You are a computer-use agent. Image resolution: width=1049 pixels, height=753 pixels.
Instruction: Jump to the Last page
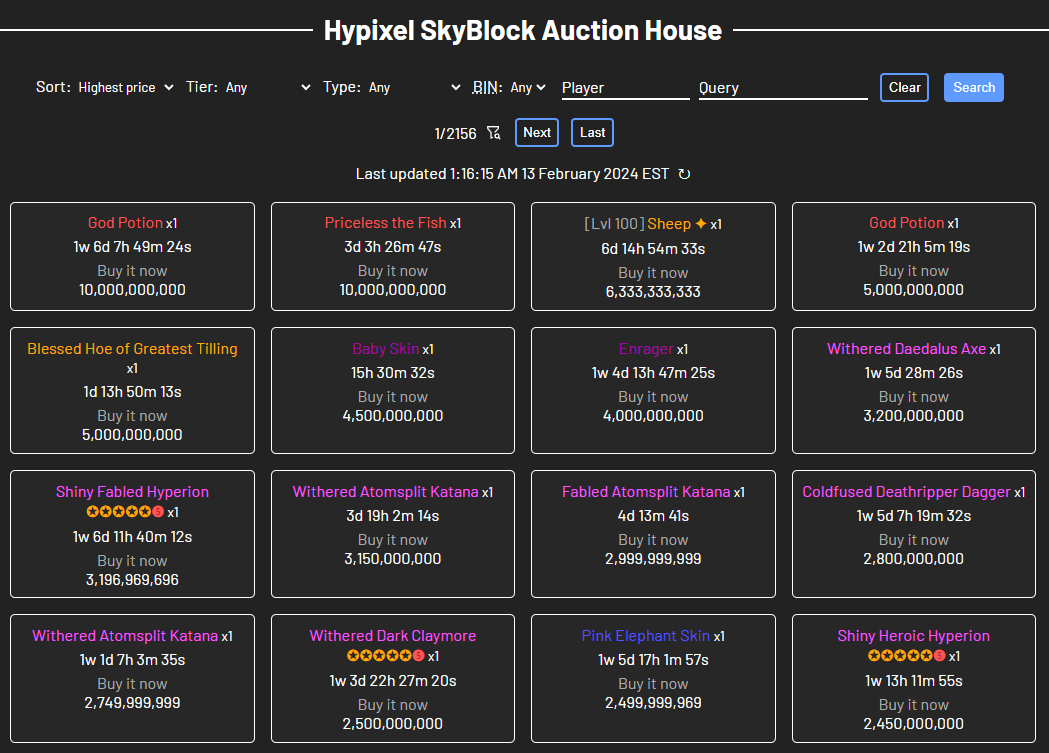point(592,132)
